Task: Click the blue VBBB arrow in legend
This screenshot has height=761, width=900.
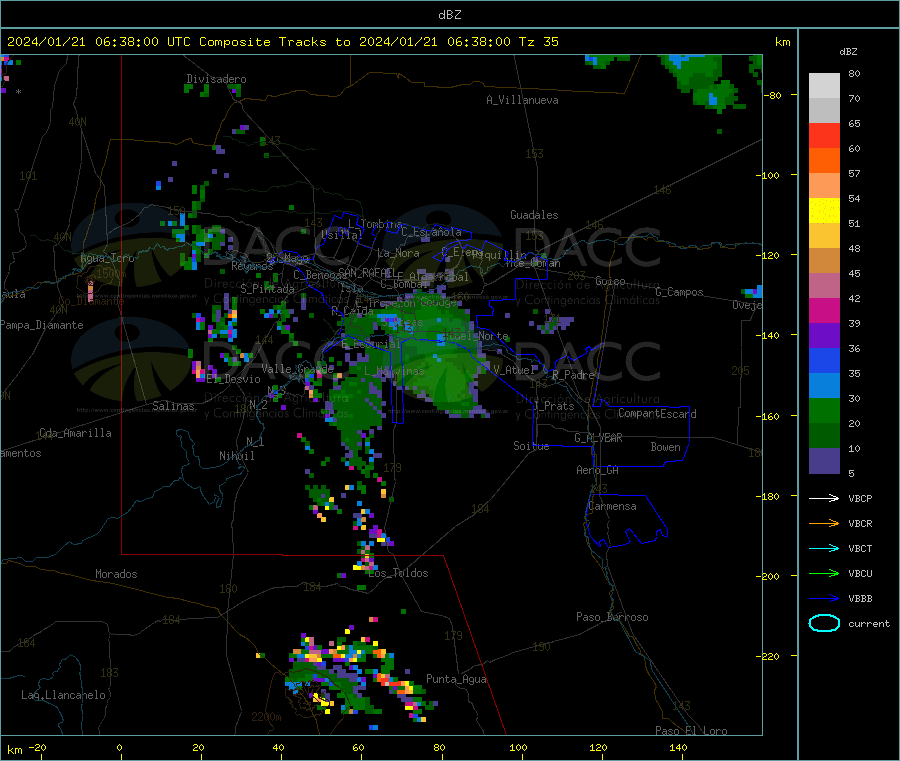Action: tap(824, 598)
